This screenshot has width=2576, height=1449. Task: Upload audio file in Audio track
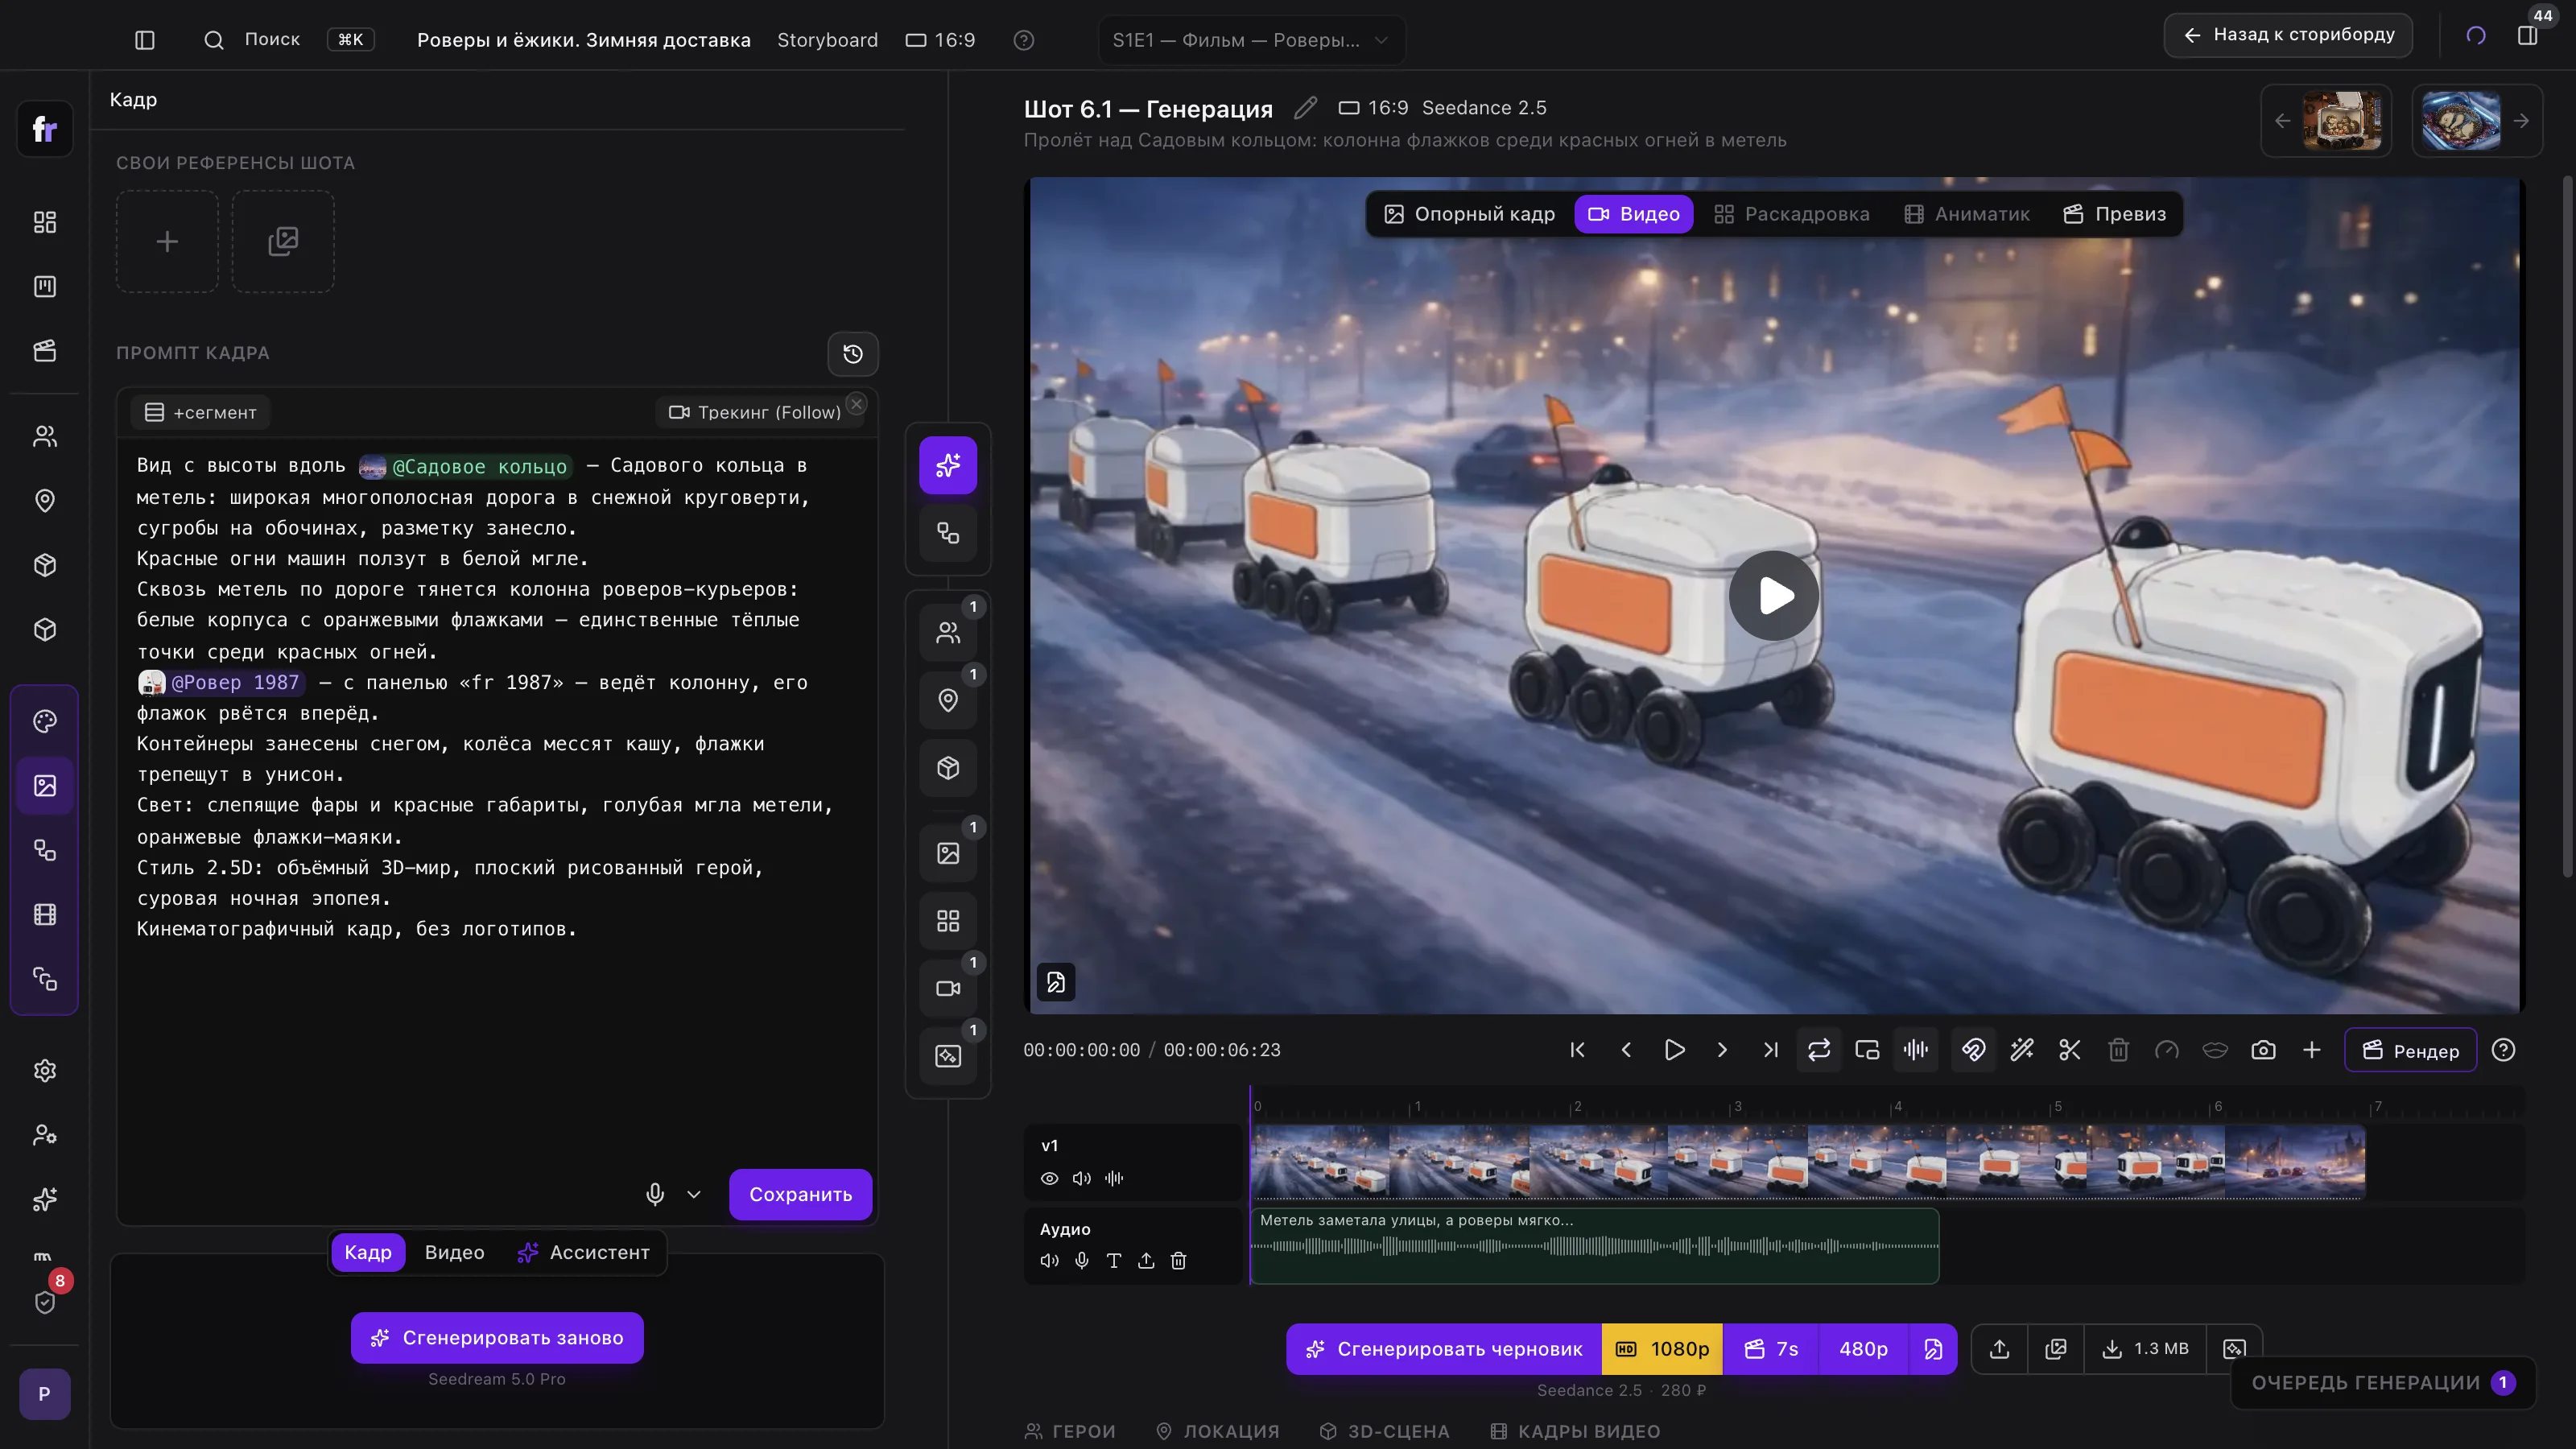pos(1146,1260)
